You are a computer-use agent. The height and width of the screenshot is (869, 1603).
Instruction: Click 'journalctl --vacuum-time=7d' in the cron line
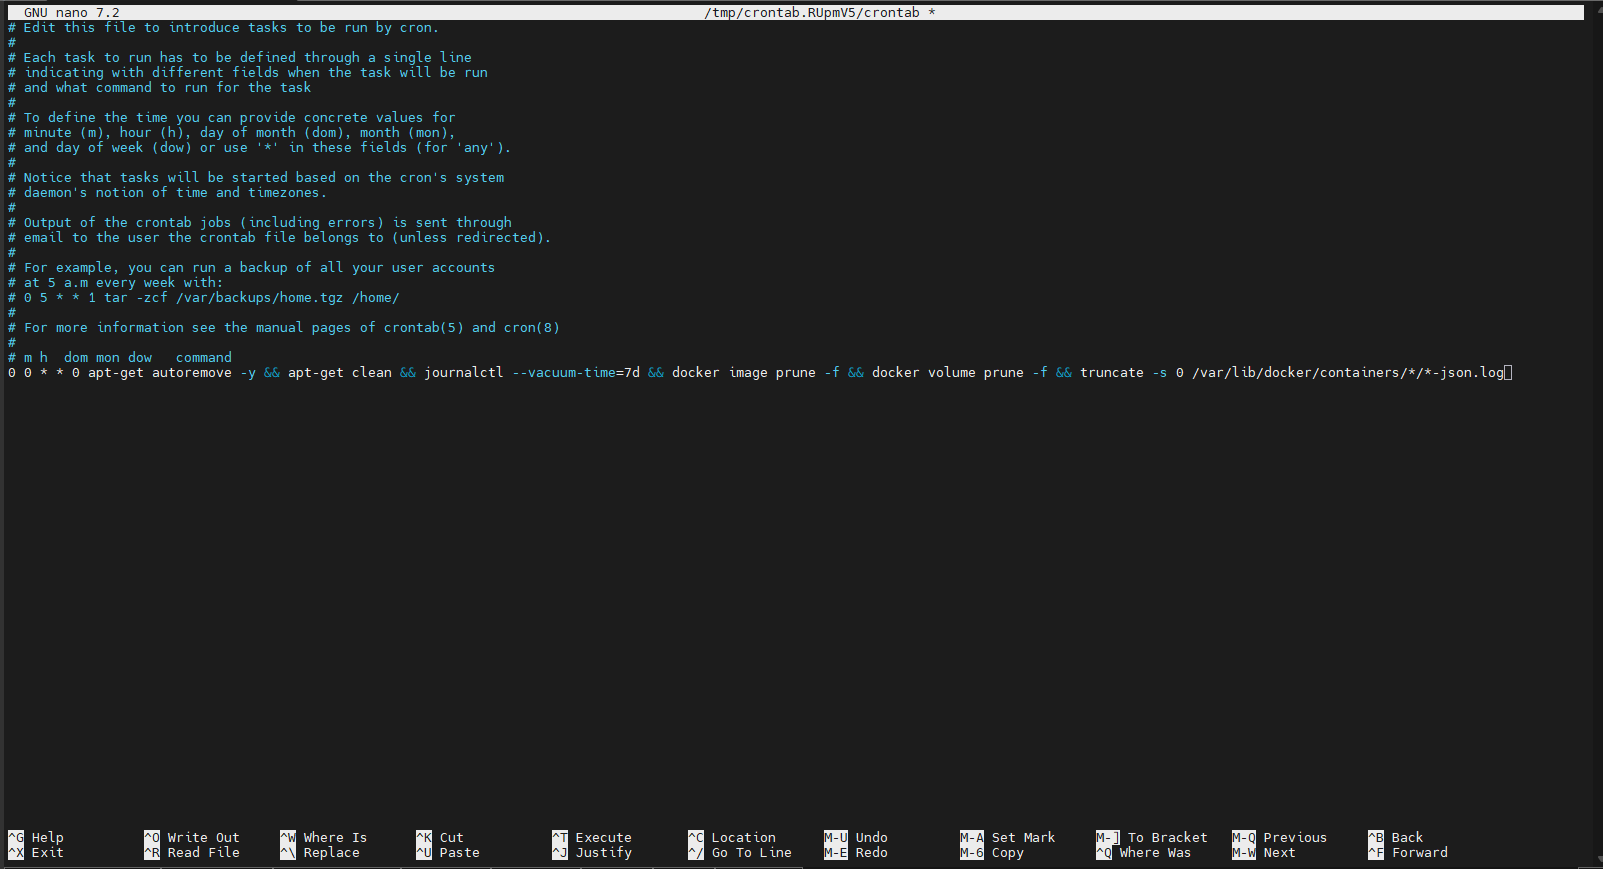(x=532, y=373)
